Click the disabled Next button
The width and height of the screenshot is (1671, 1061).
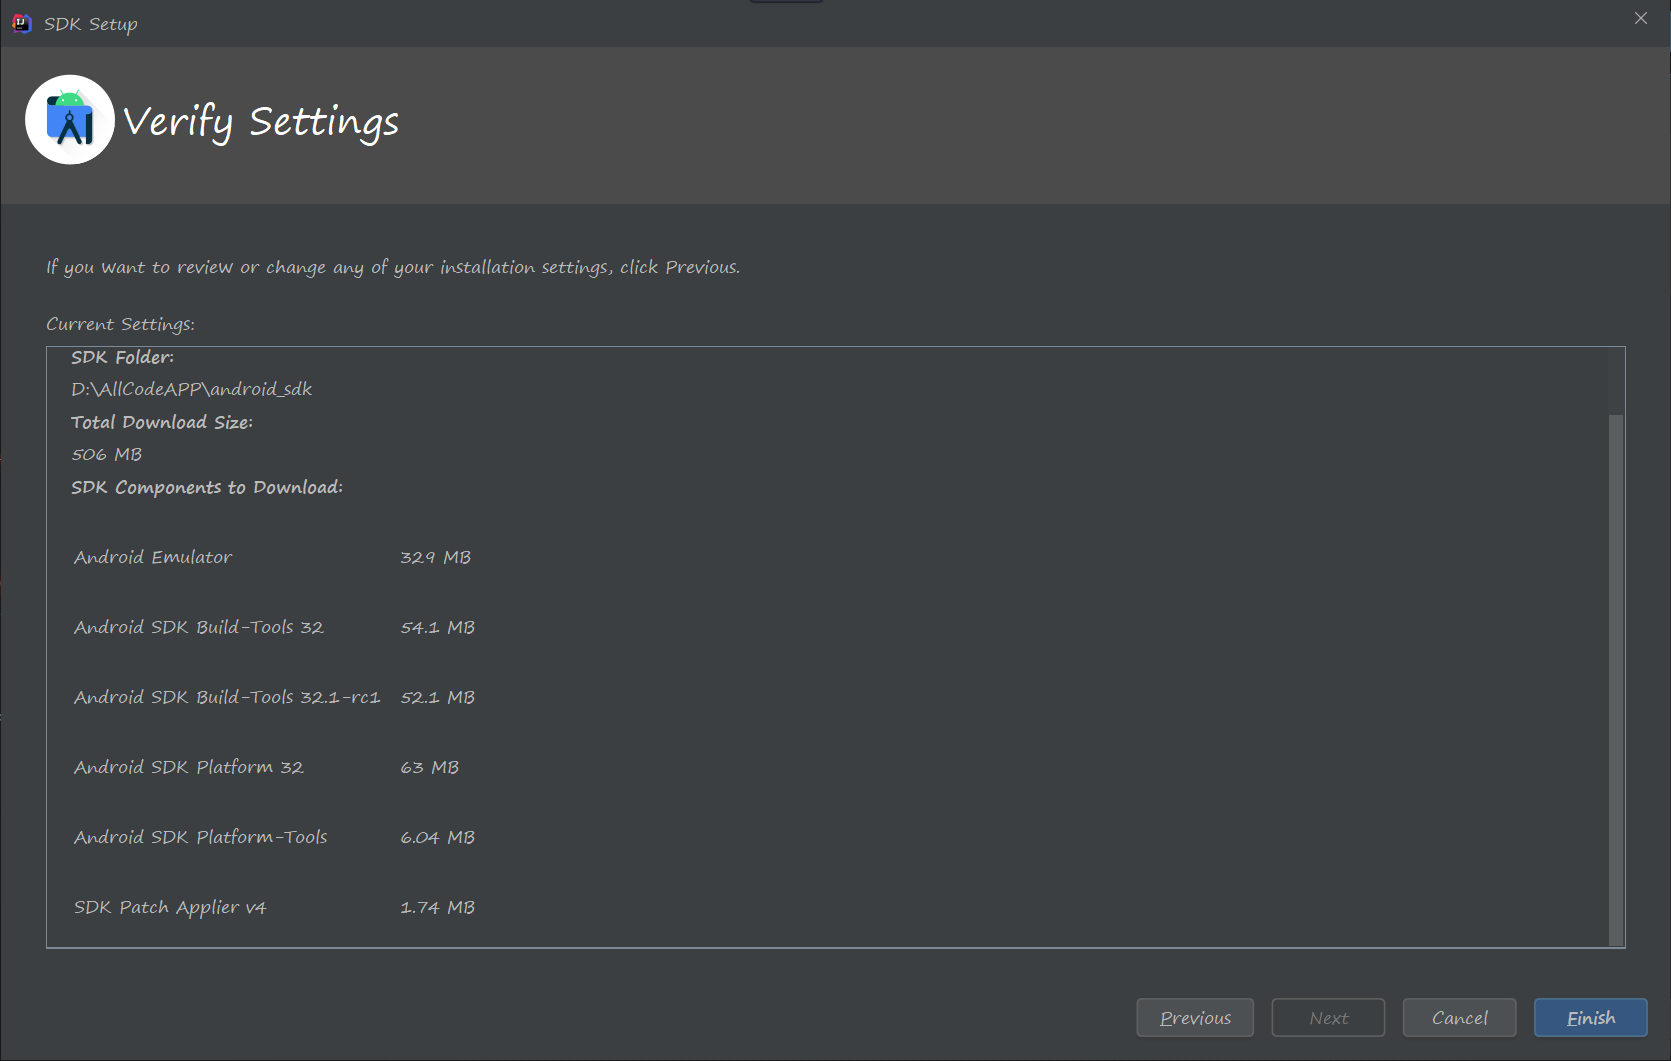coord(1328,1017)
